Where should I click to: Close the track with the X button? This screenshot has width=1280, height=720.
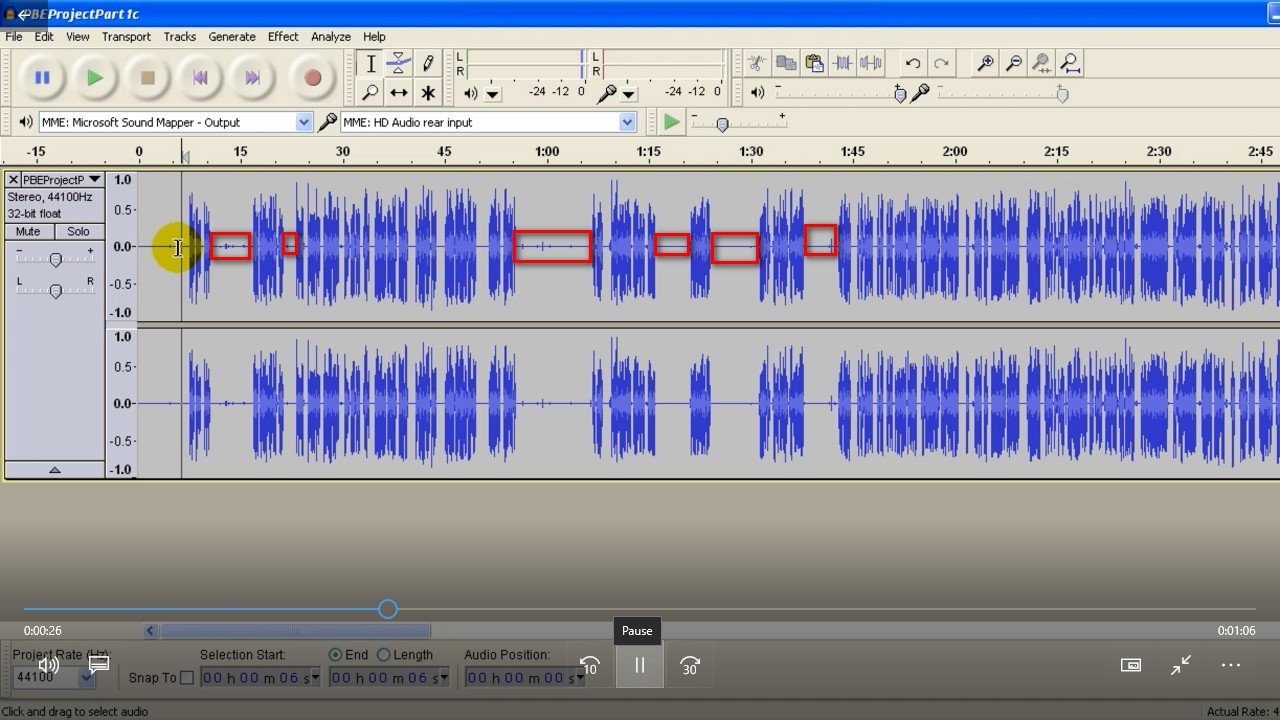pyautogui.click(x=13, y=179)
